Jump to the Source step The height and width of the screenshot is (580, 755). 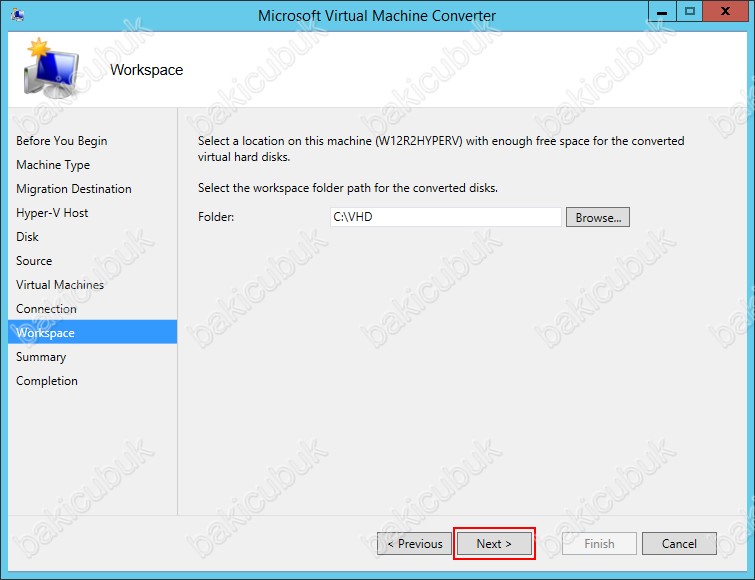click(34, 261)
